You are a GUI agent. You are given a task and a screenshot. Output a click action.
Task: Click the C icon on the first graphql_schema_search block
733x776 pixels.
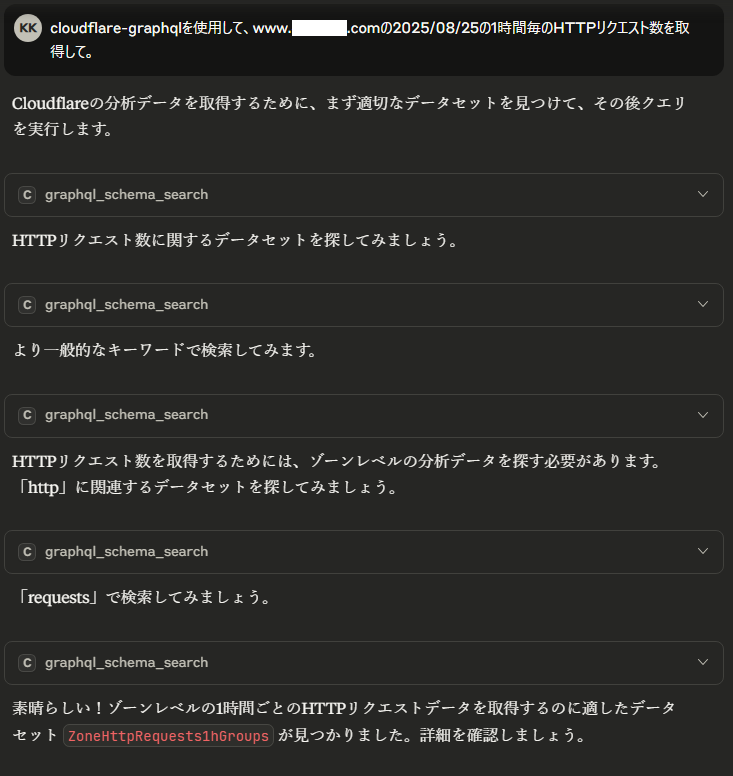click(28, 195)
